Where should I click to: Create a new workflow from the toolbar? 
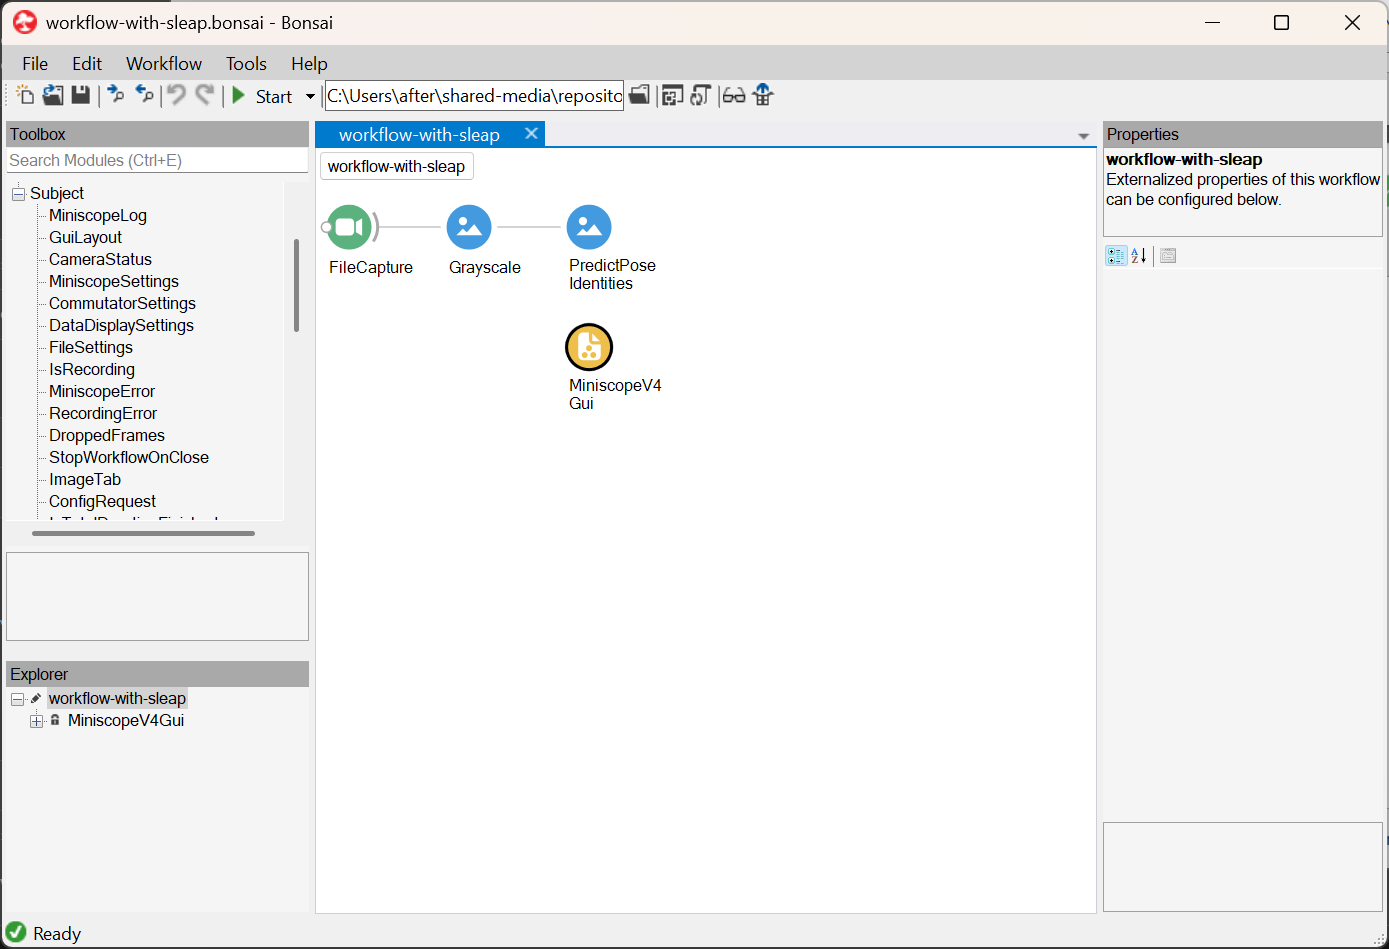[x=25, y=95]
